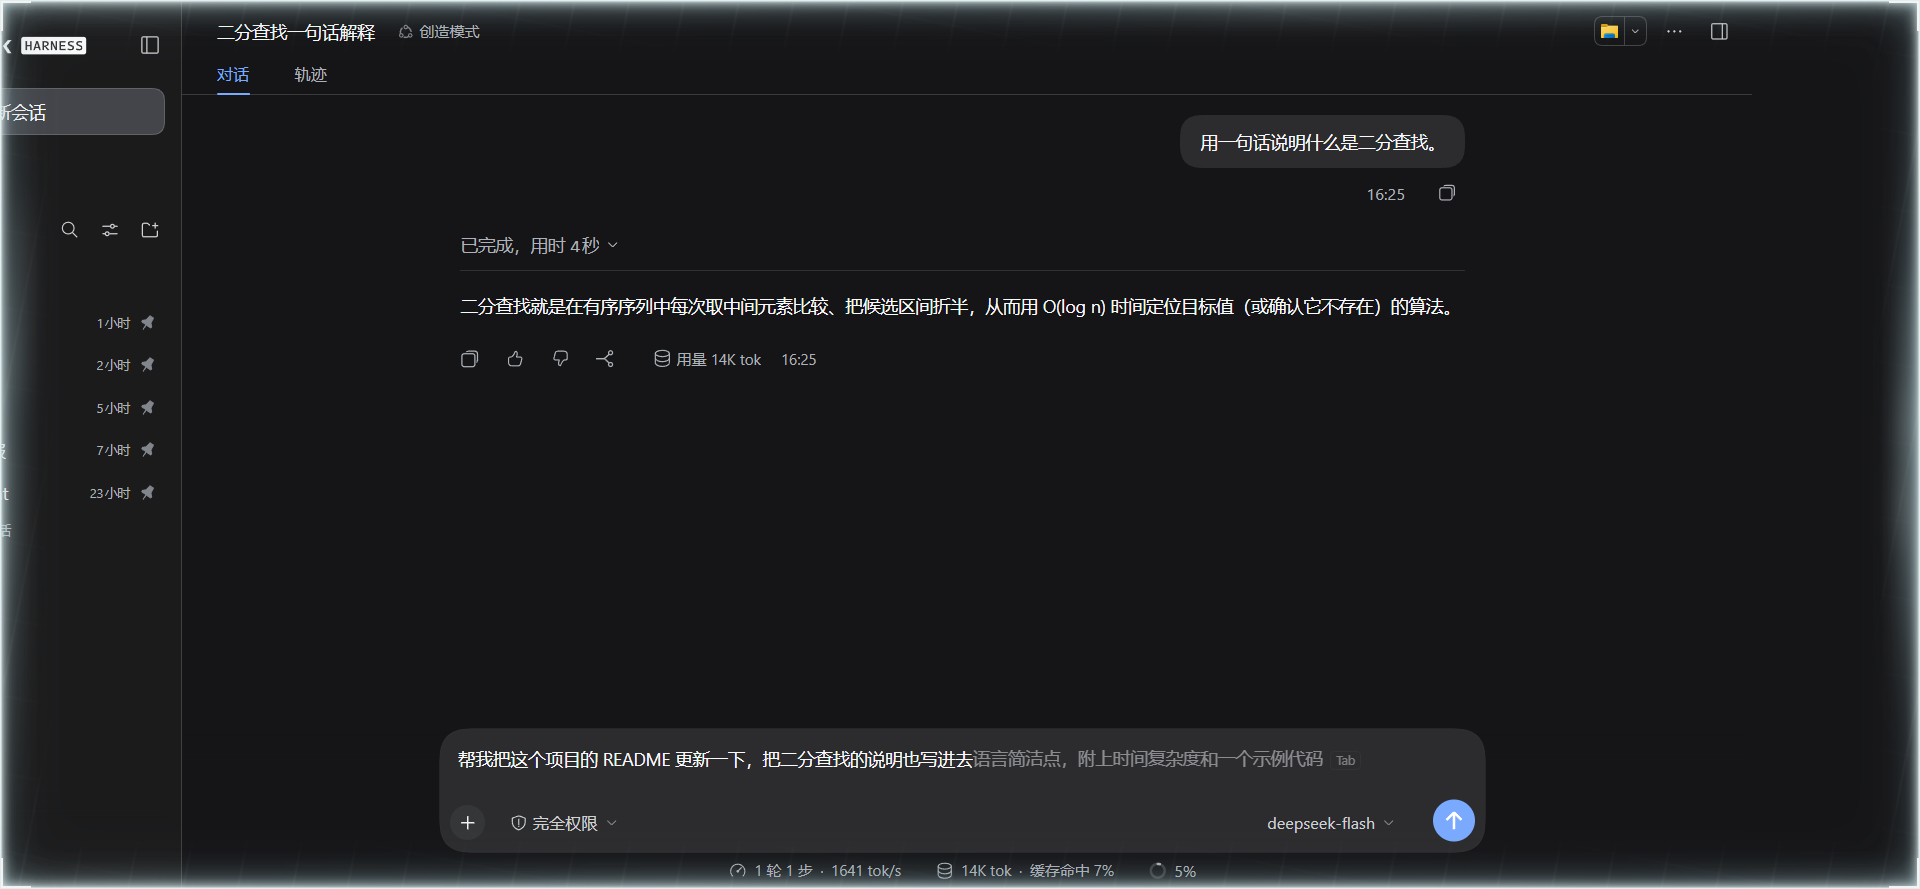Click the message input text field

[962, 760]
